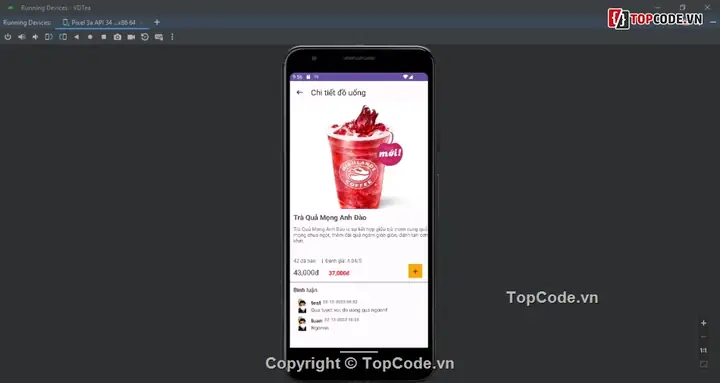Click the zoom to fit screen button
Viewport: 720px width, 383px height.
(703, 364)
